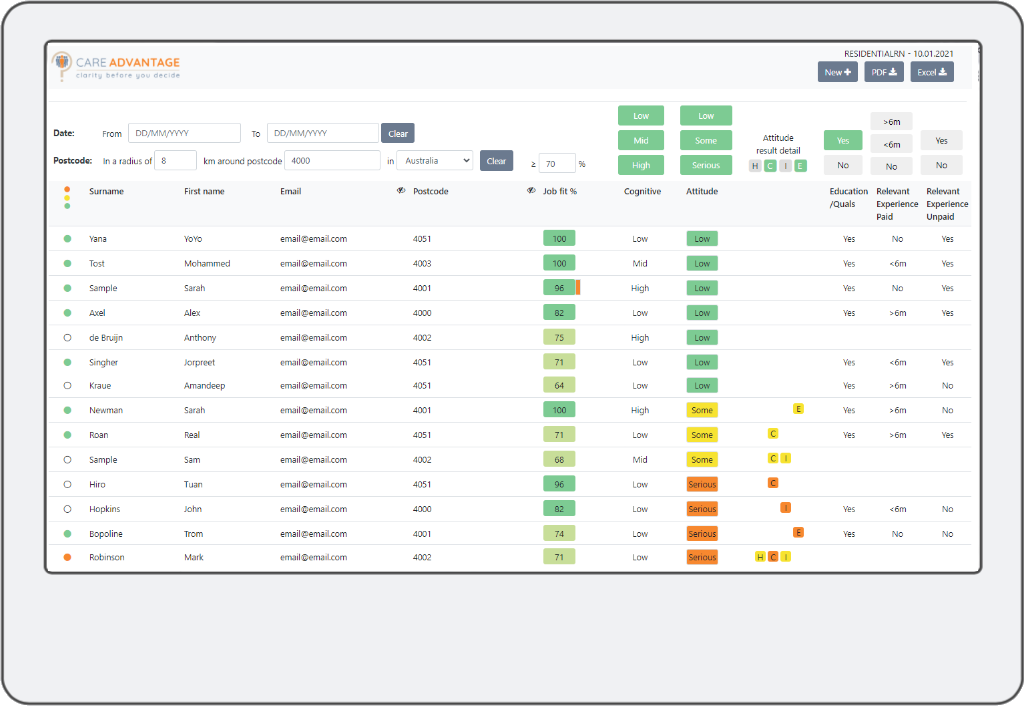The height and width of the screenshot is (706, 1024).
Task: Click the surname Robinson in the table
Action: pos(106,557)
